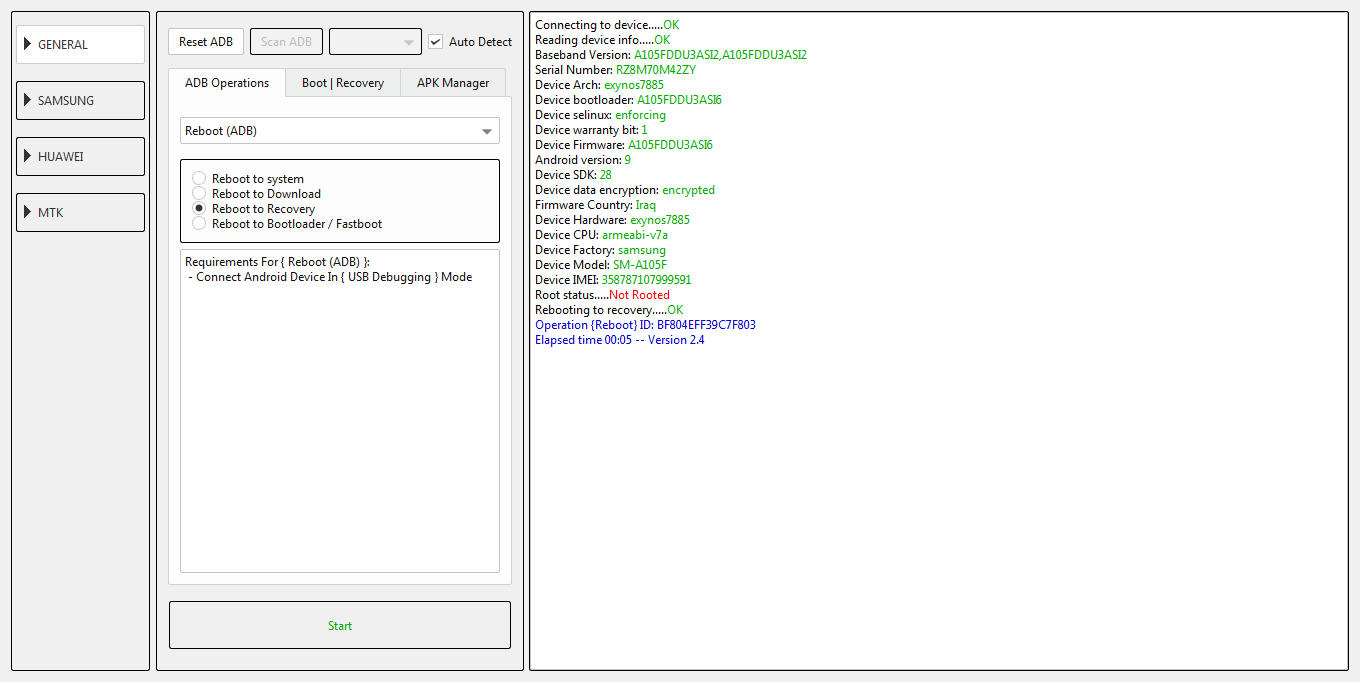The image size is (1360, 682).
Task: Click the Elapsed time Version 2.4 line
Action: (x=620, y=340)
